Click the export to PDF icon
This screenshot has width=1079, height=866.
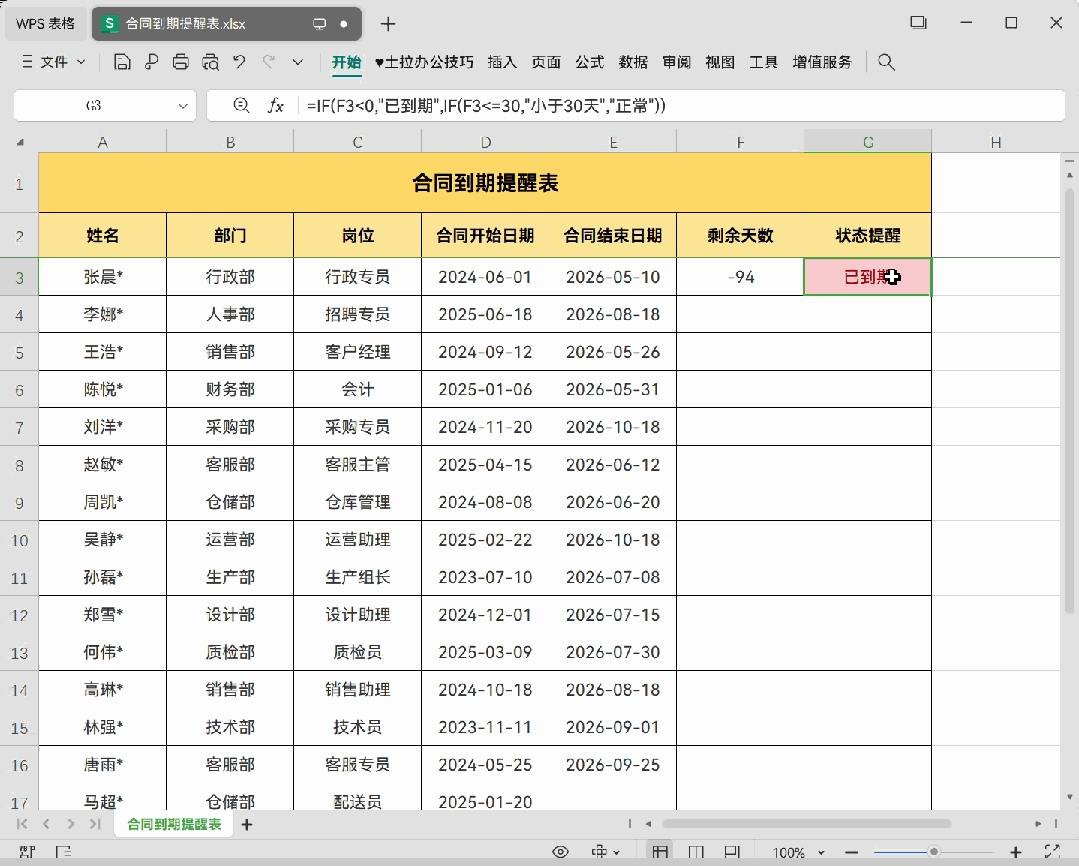pyautogui.click(x=151, y=62)
